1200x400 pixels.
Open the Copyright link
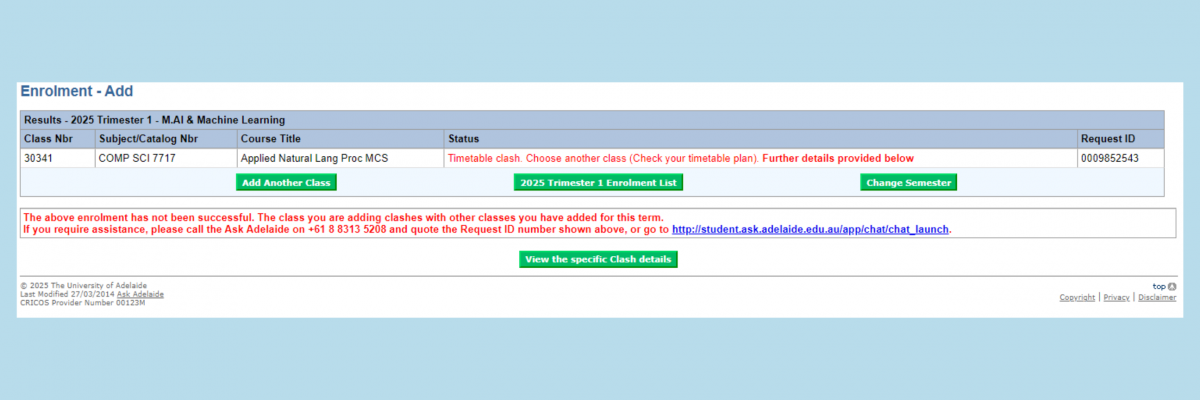pyautogui.click(x=1077, y=297)
